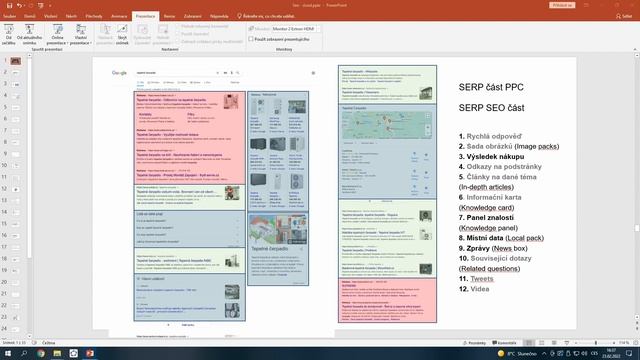Click the accessibility check icon in status bar
Screen dimensions: 640x360
pyautogui.click(x=34, y=343)
